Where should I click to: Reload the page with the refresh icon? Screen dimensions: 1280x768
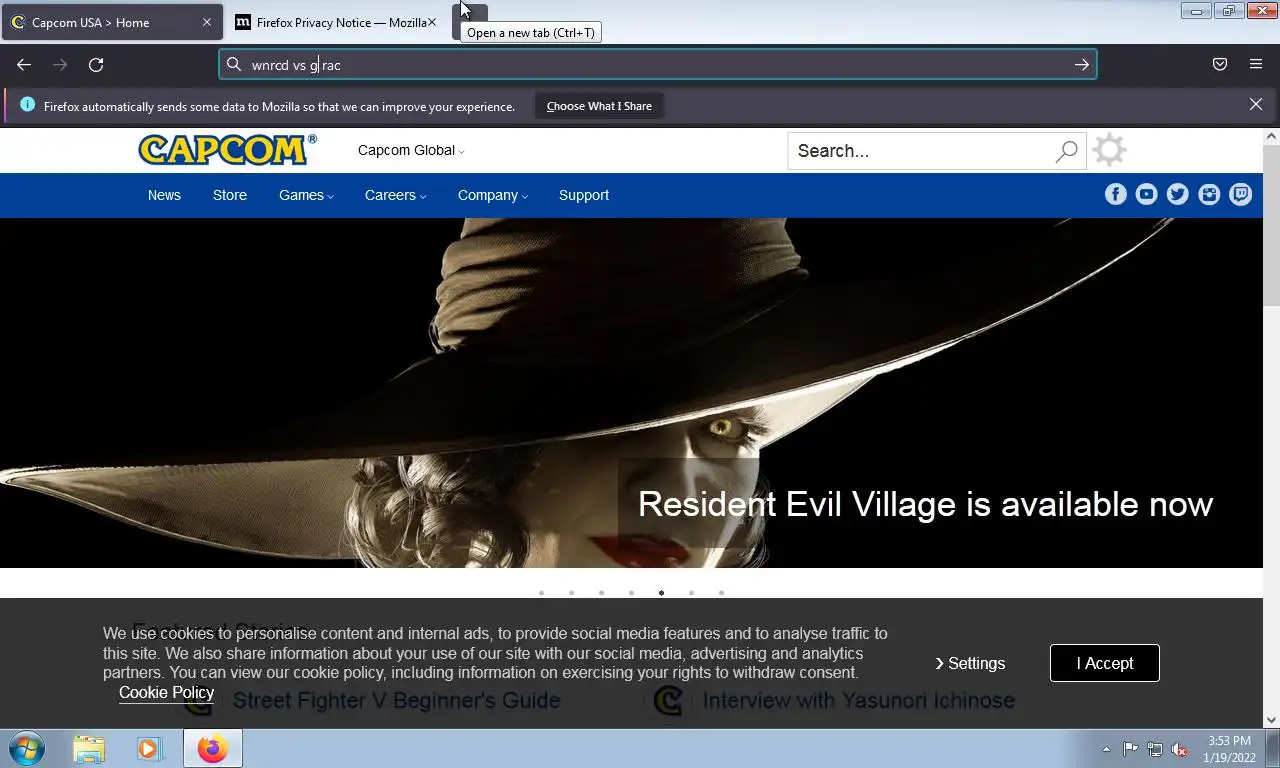[x=96, y=65]
